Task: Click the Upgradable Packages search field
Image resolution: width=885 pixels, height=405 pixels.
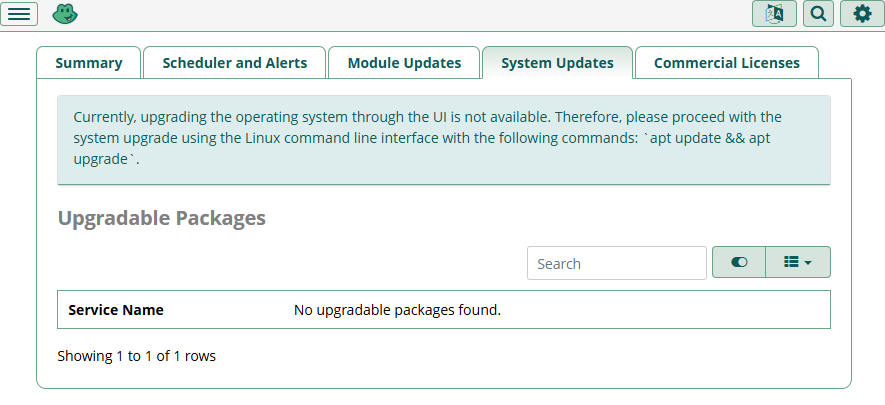Action: (x=617, y=263)
